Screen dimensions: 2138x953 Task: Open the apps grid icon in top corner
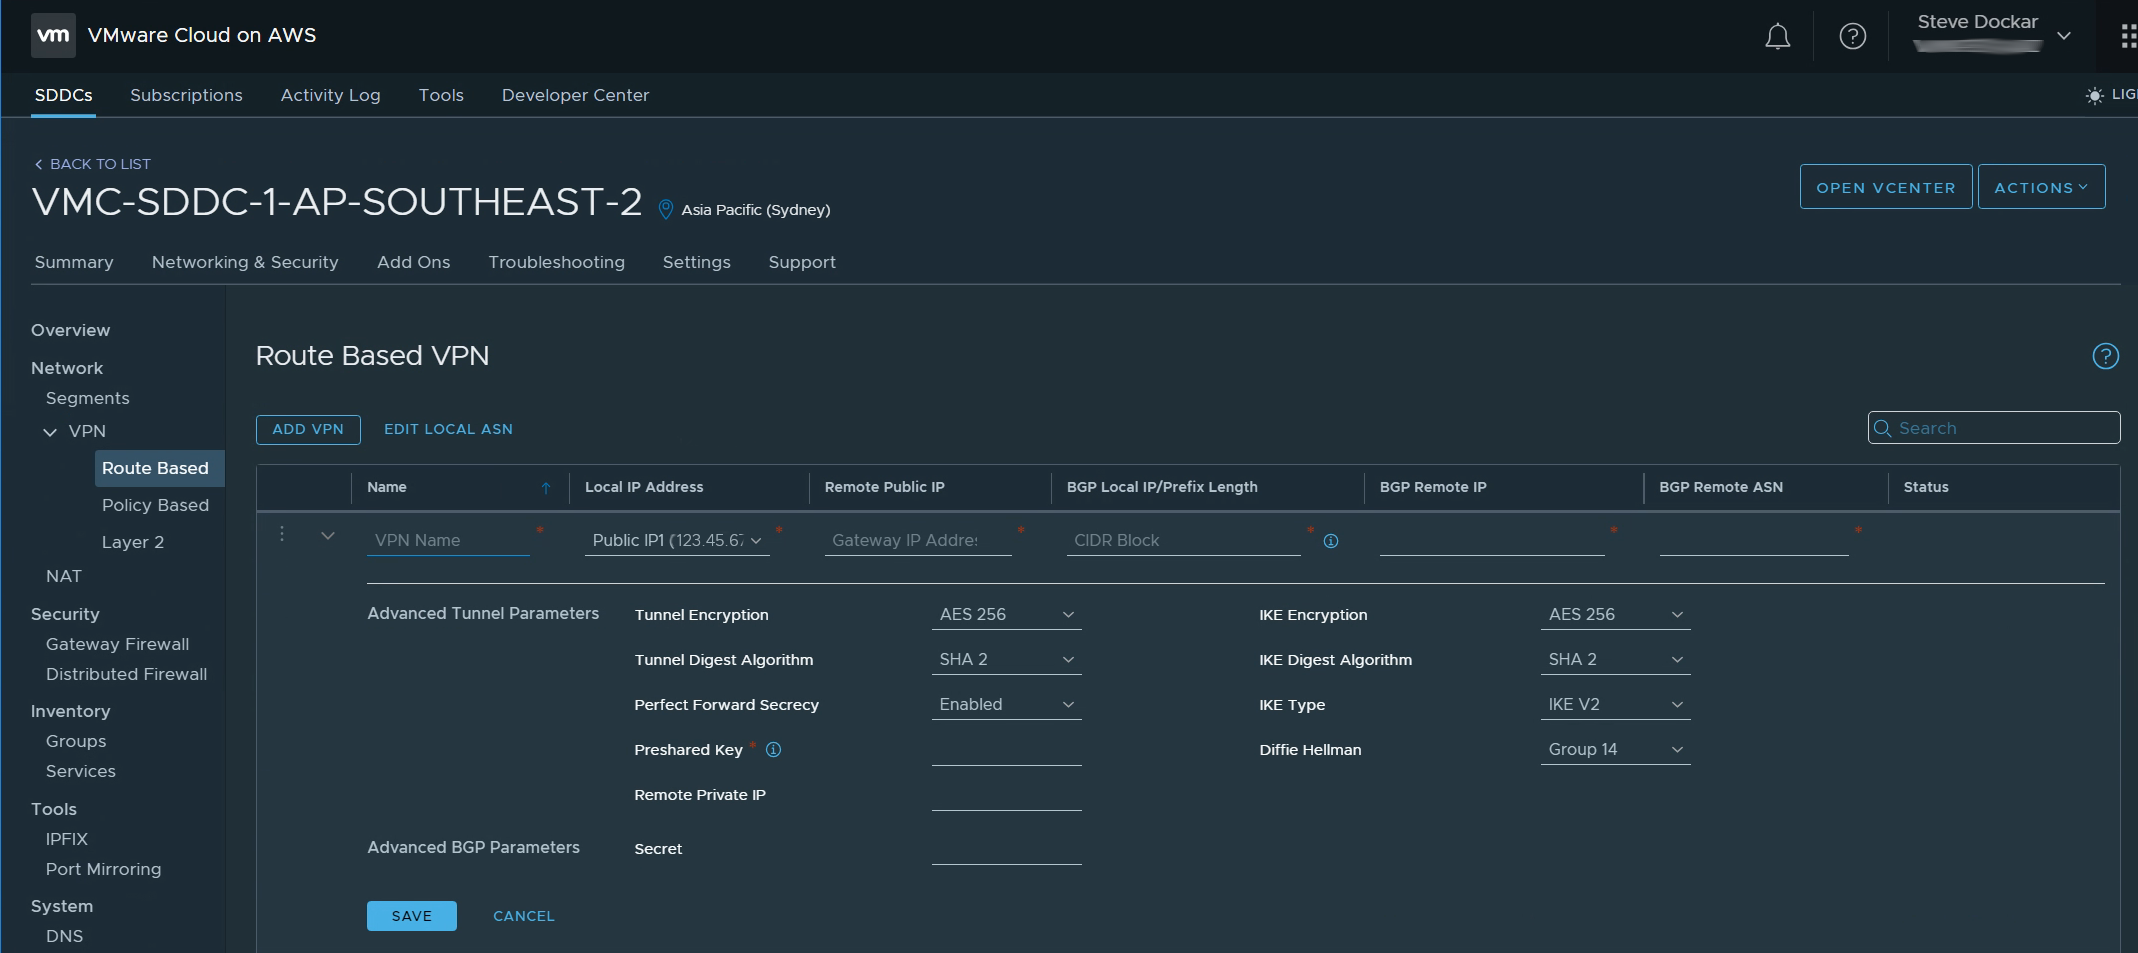point(2127,37)
